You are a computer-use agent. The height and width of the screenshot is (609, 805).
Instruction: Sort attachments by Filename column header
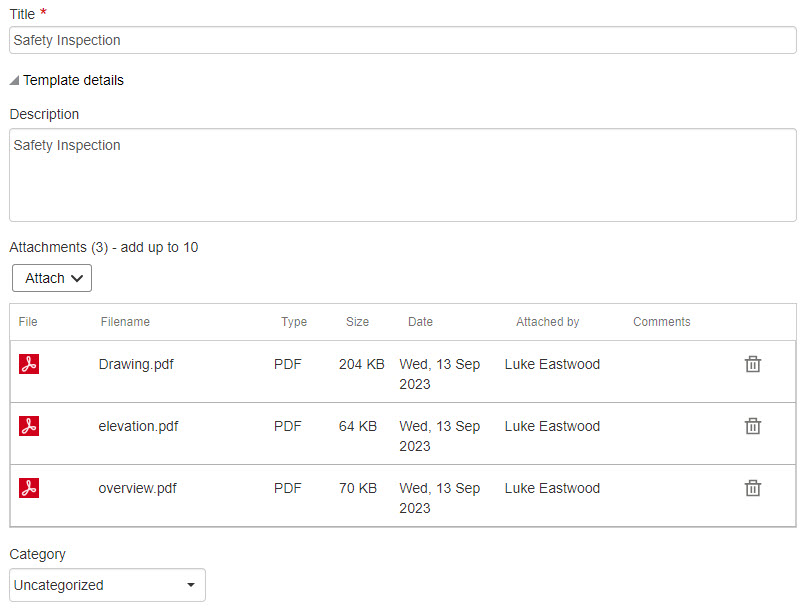[x=125, y=322]
